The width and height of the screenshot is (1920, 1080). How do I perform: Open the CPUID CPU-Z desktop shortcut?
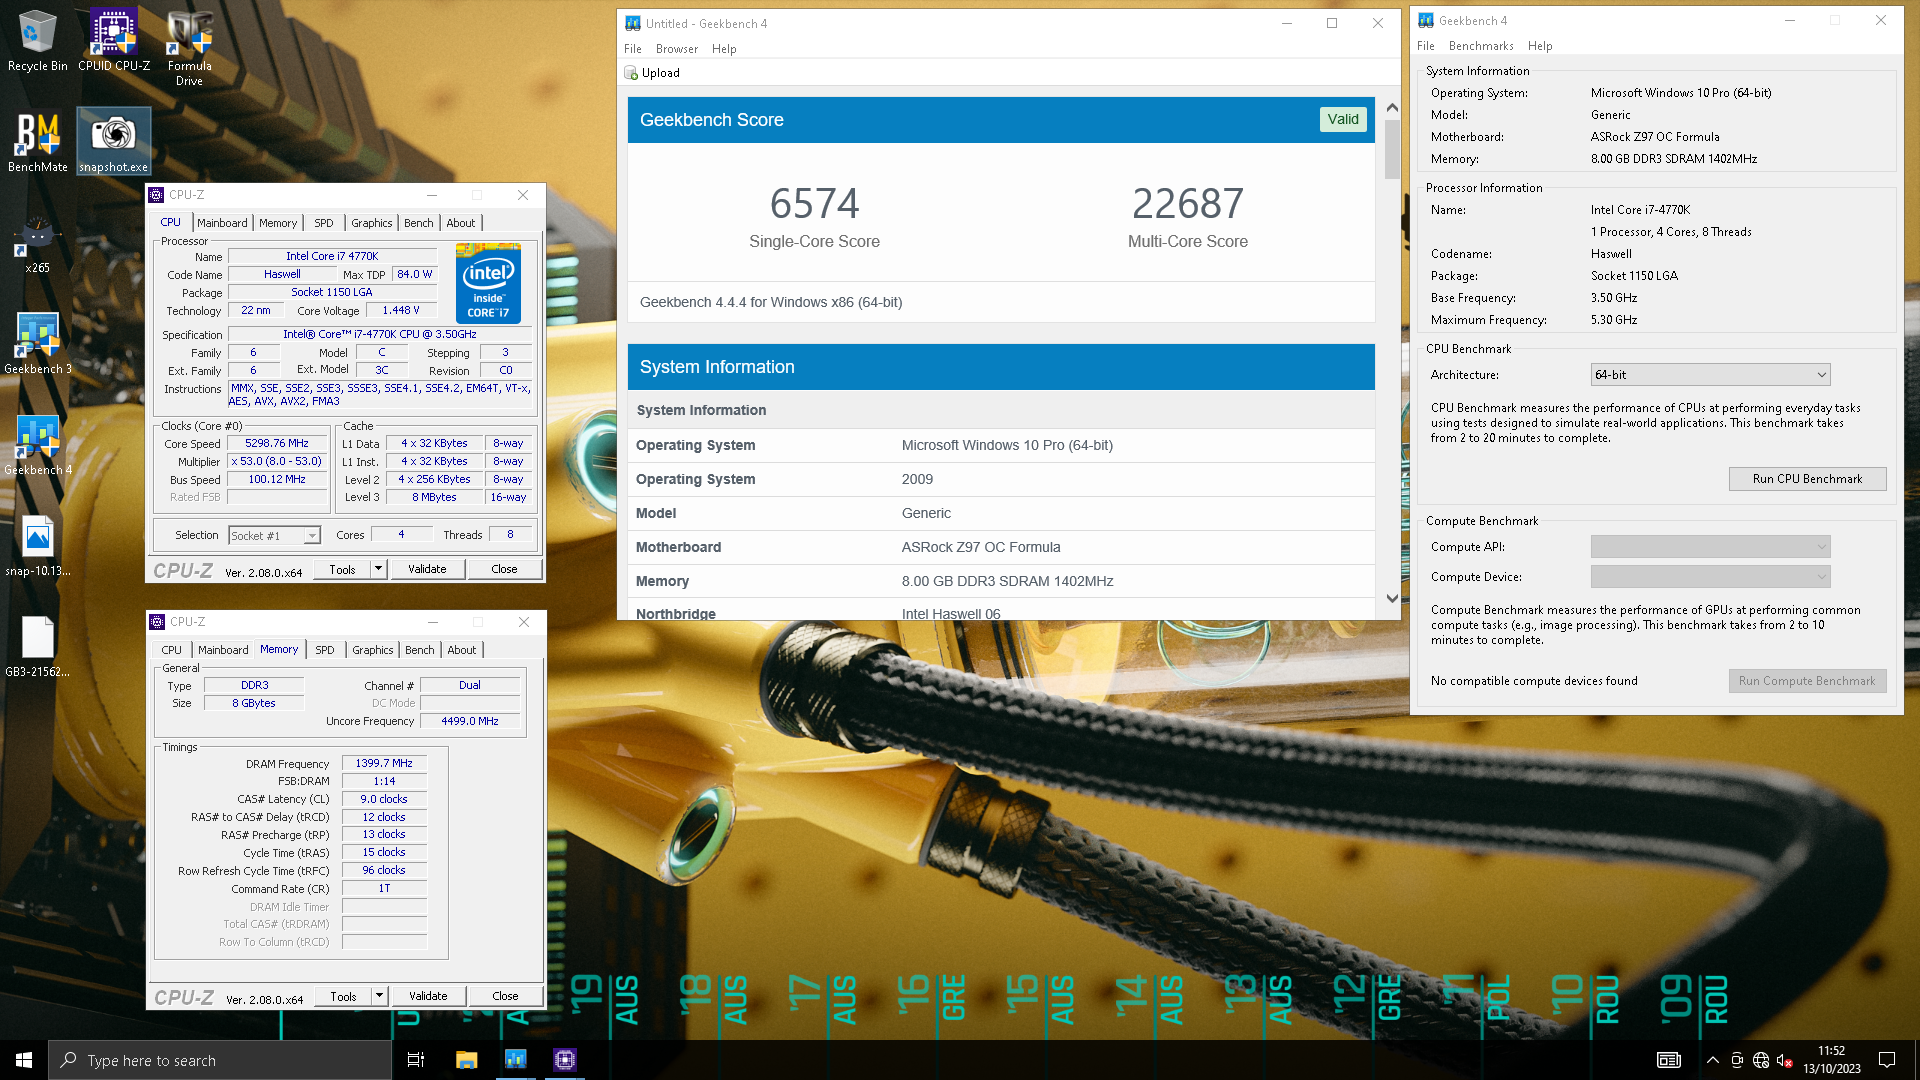click(114, 40)
